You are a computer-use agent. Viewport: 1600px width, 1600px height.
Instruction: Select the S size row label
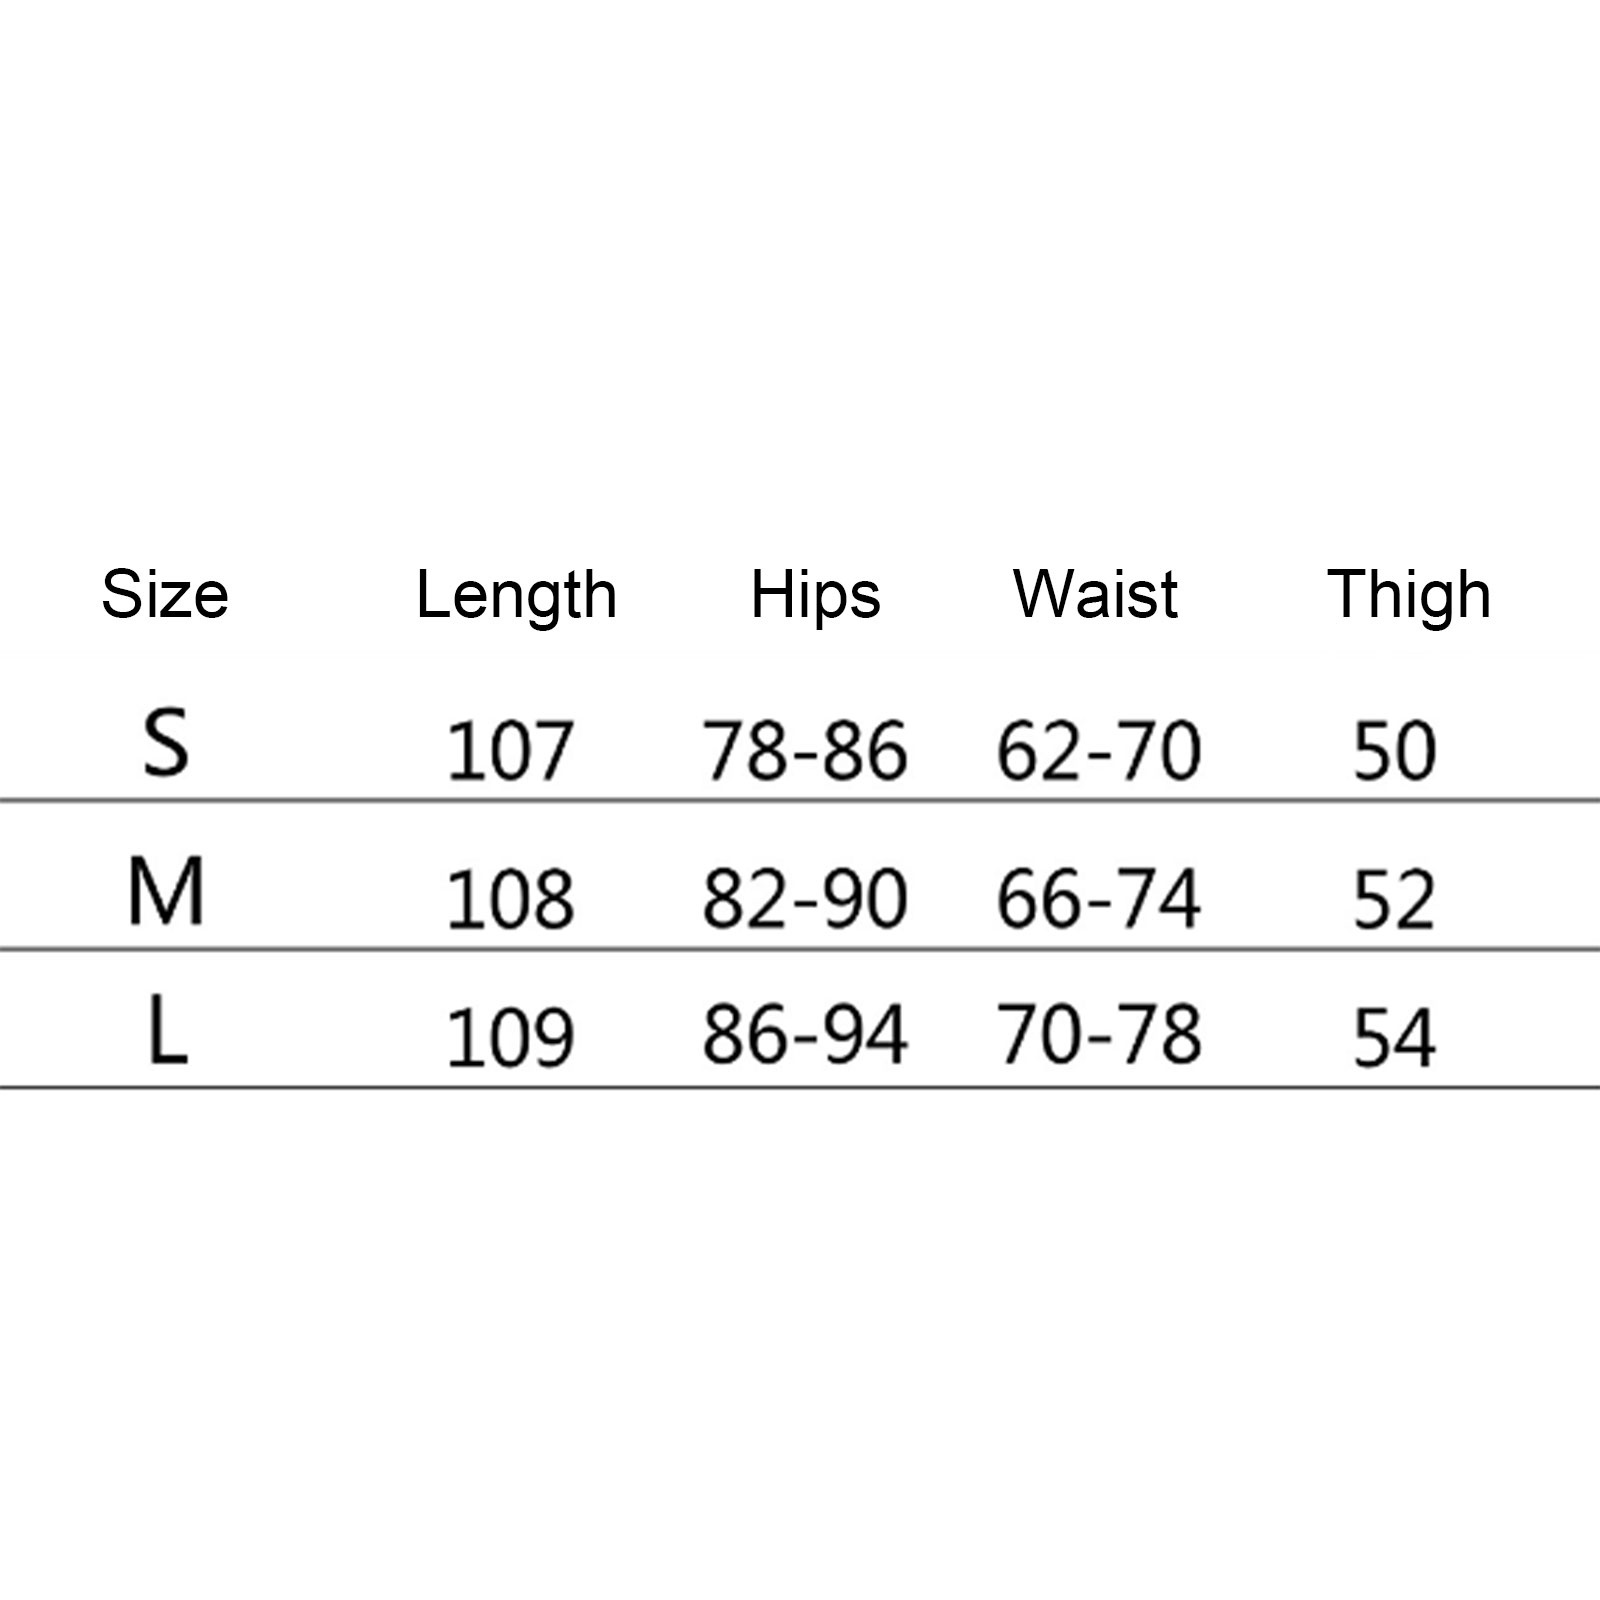point(166,745)
